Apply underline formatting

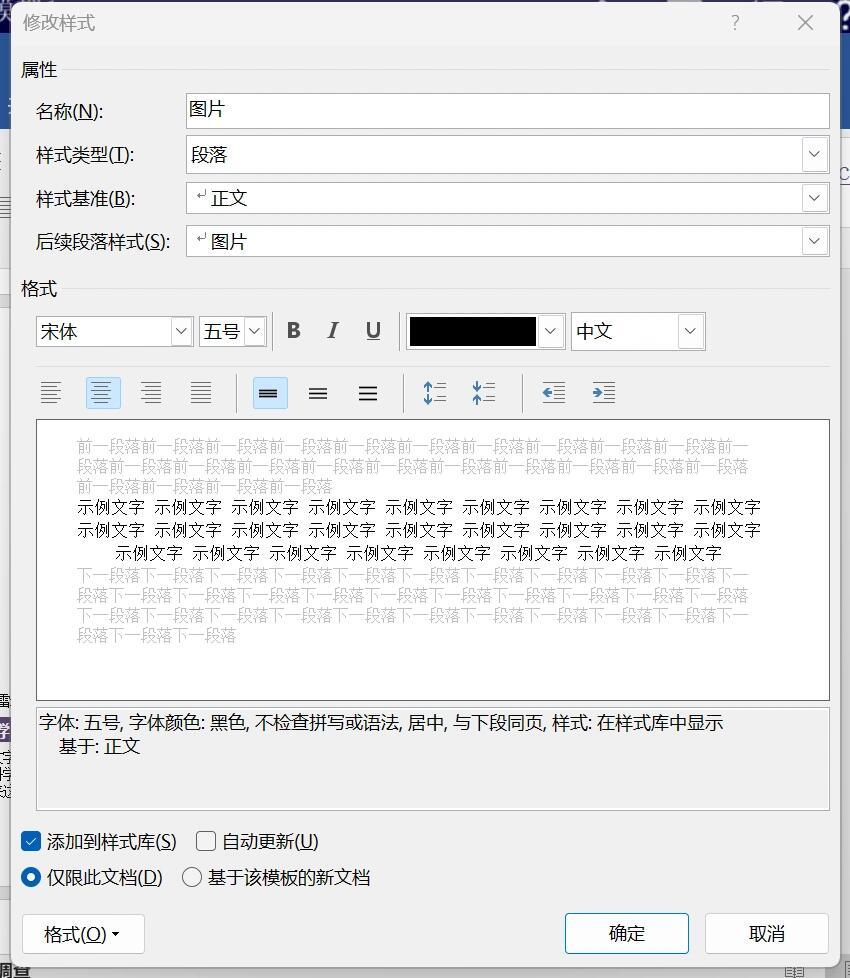coord(373,331)
